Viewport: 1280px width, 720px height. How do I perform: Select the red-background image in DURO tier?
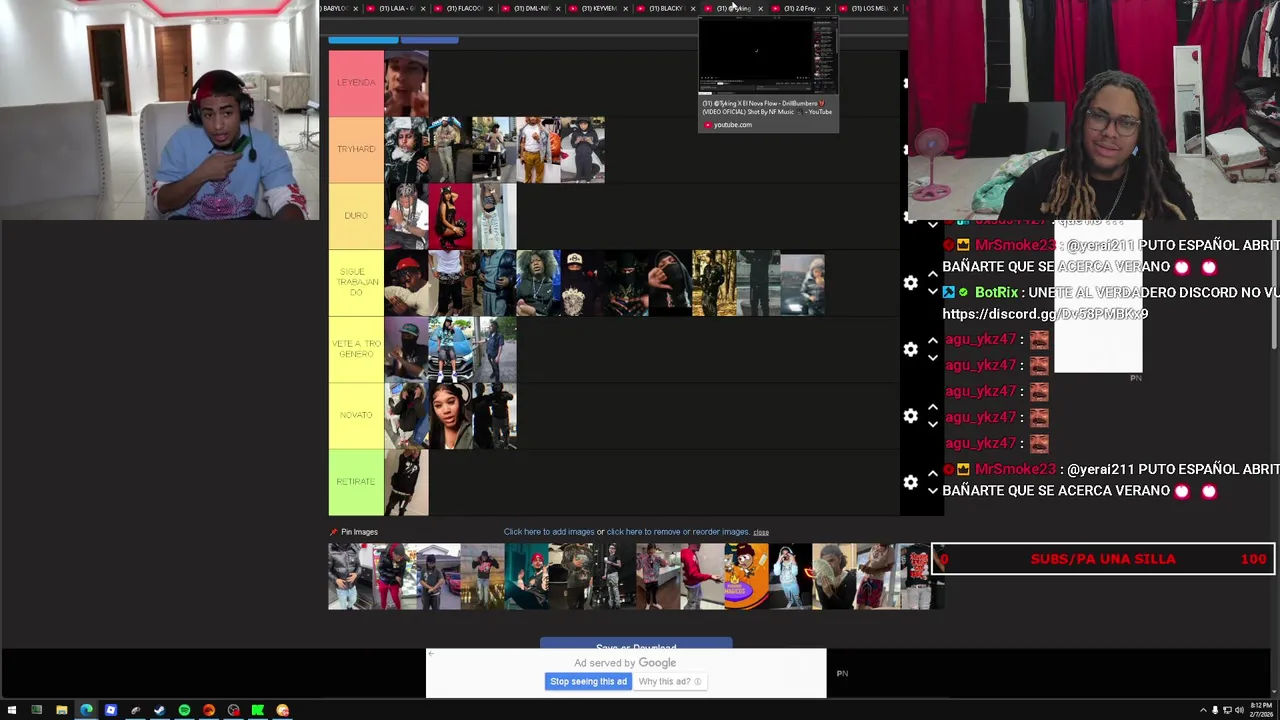click(450, 216)
